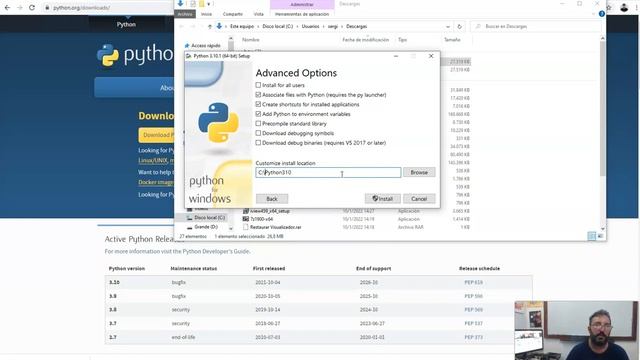Open the Linux/UNIX download link
640x360 pixels.
pos(153,161)
